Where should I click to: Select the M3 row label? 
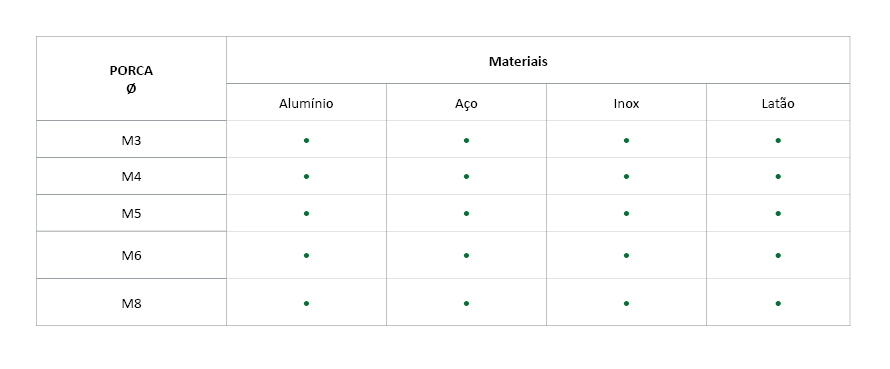132,139
